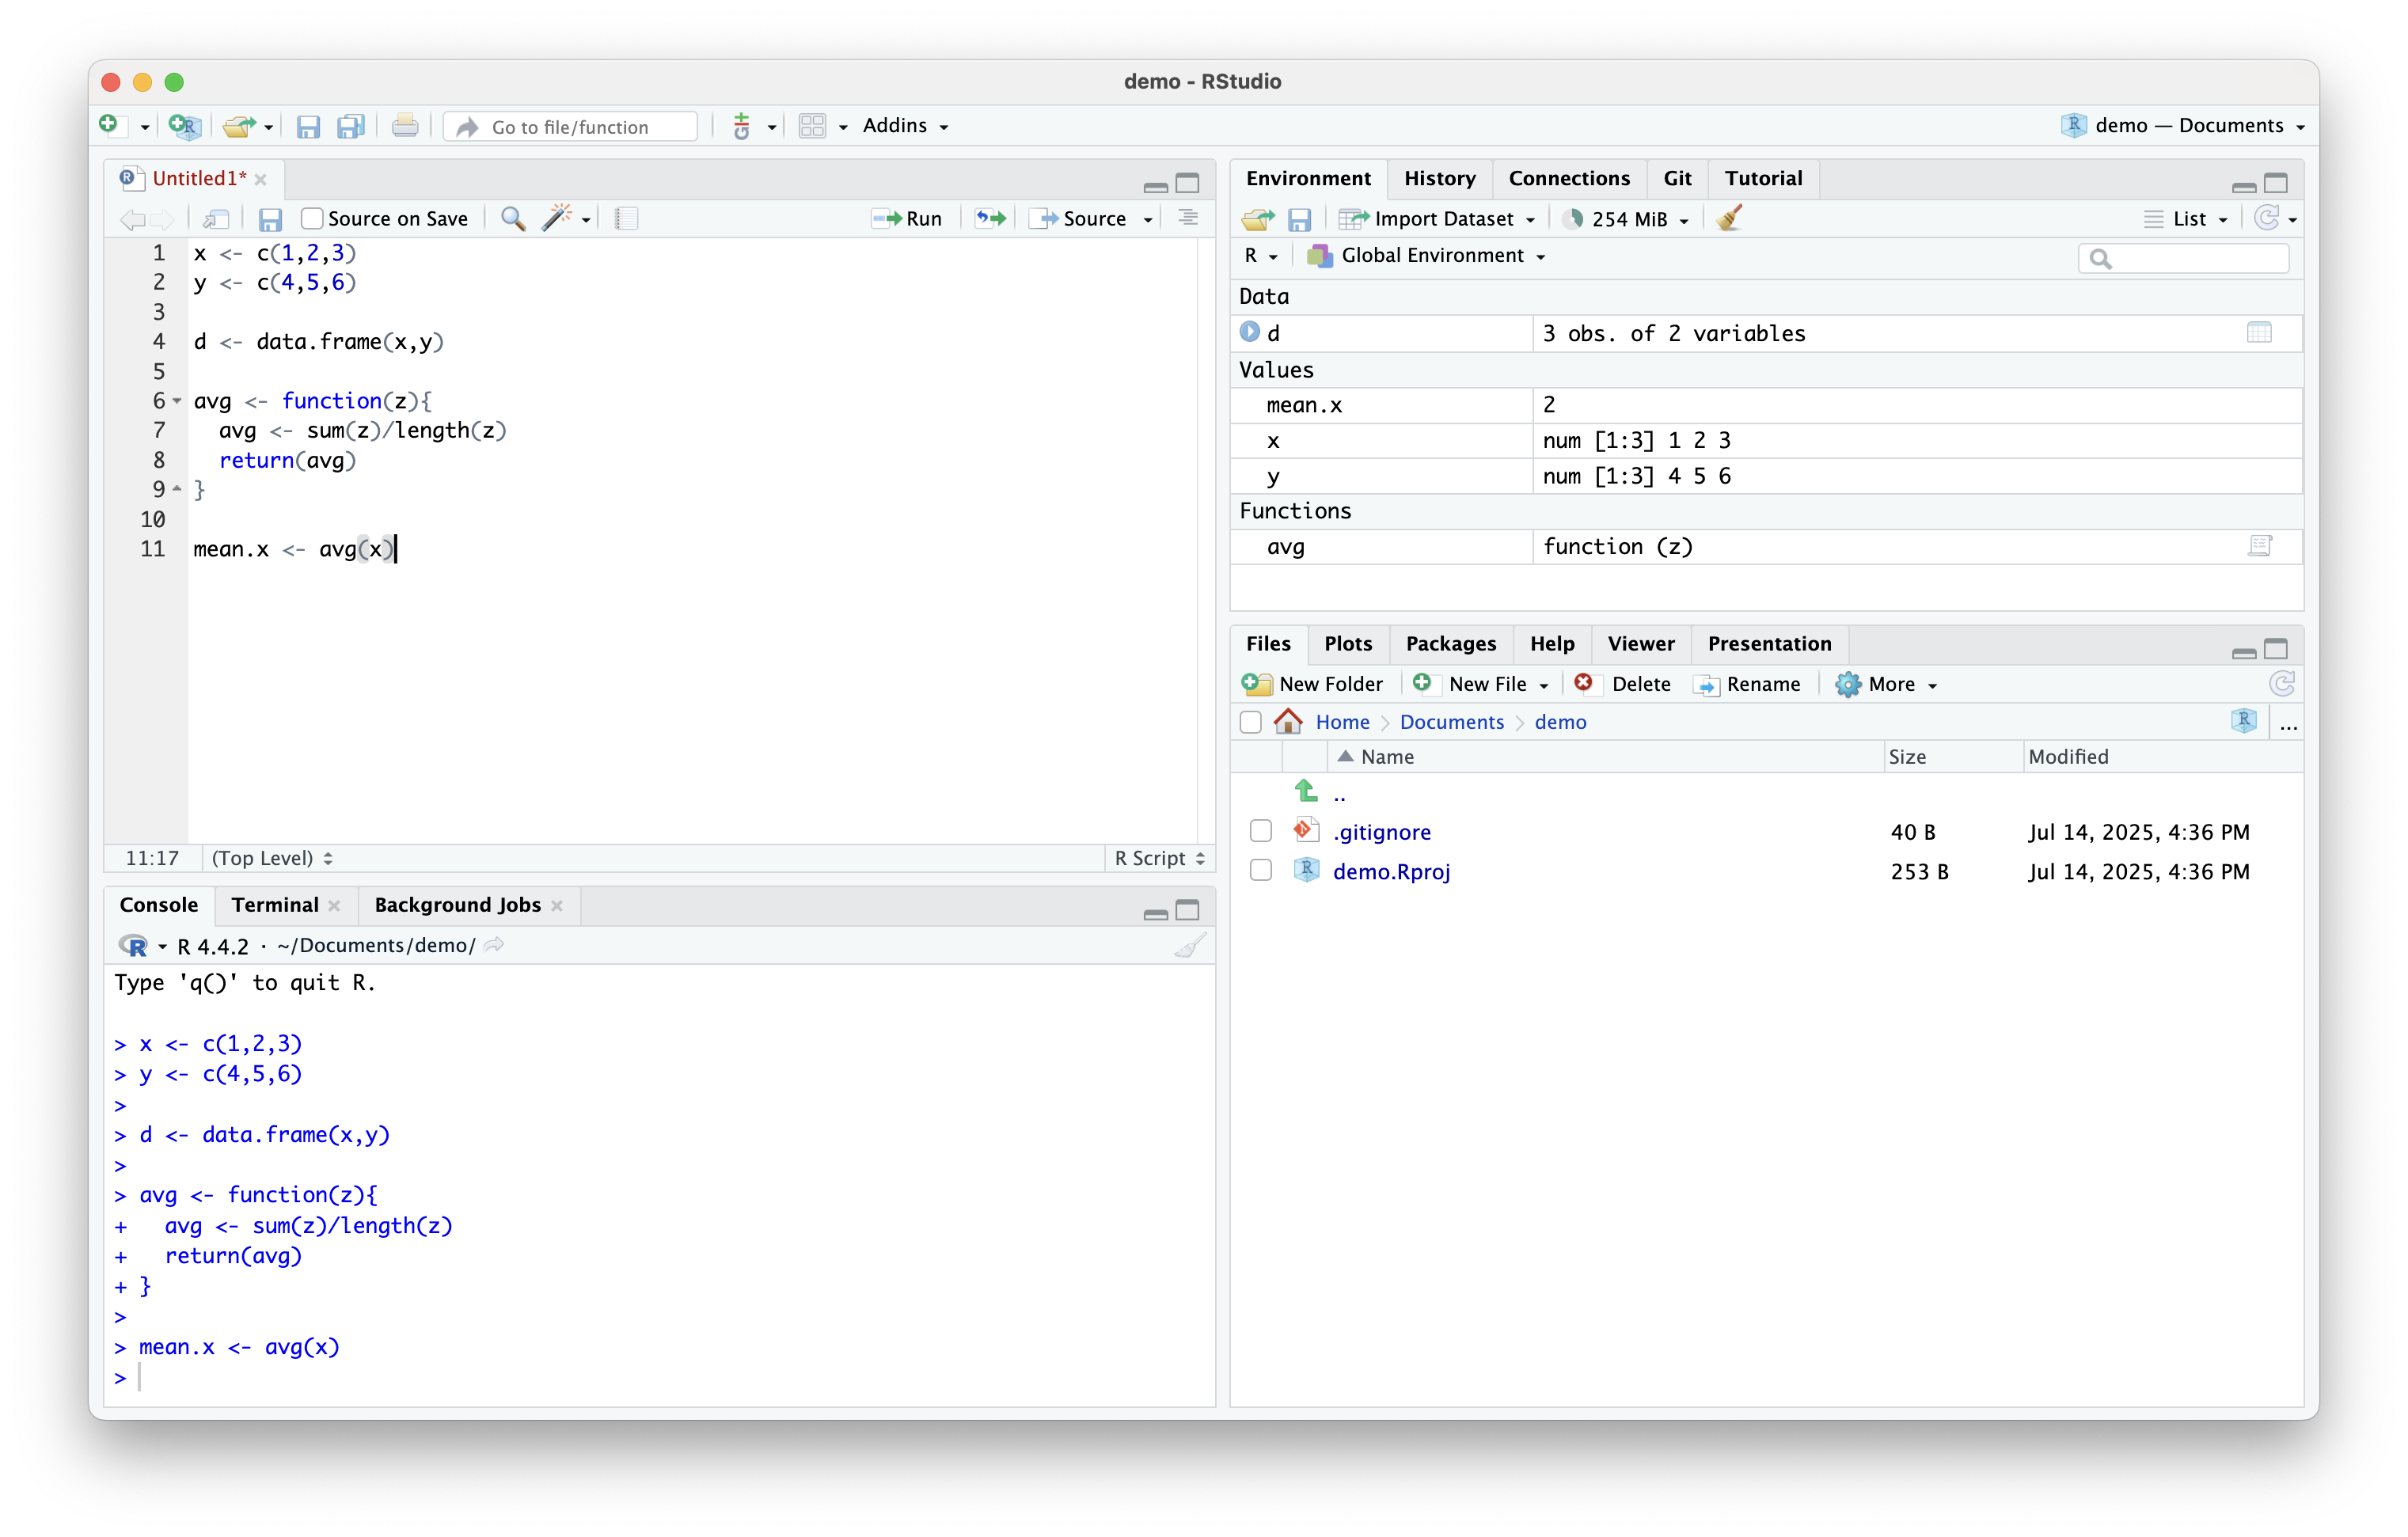Click the Find/Replace magnifier in the editor
2408x1537 pixels.
click(513, 218)
